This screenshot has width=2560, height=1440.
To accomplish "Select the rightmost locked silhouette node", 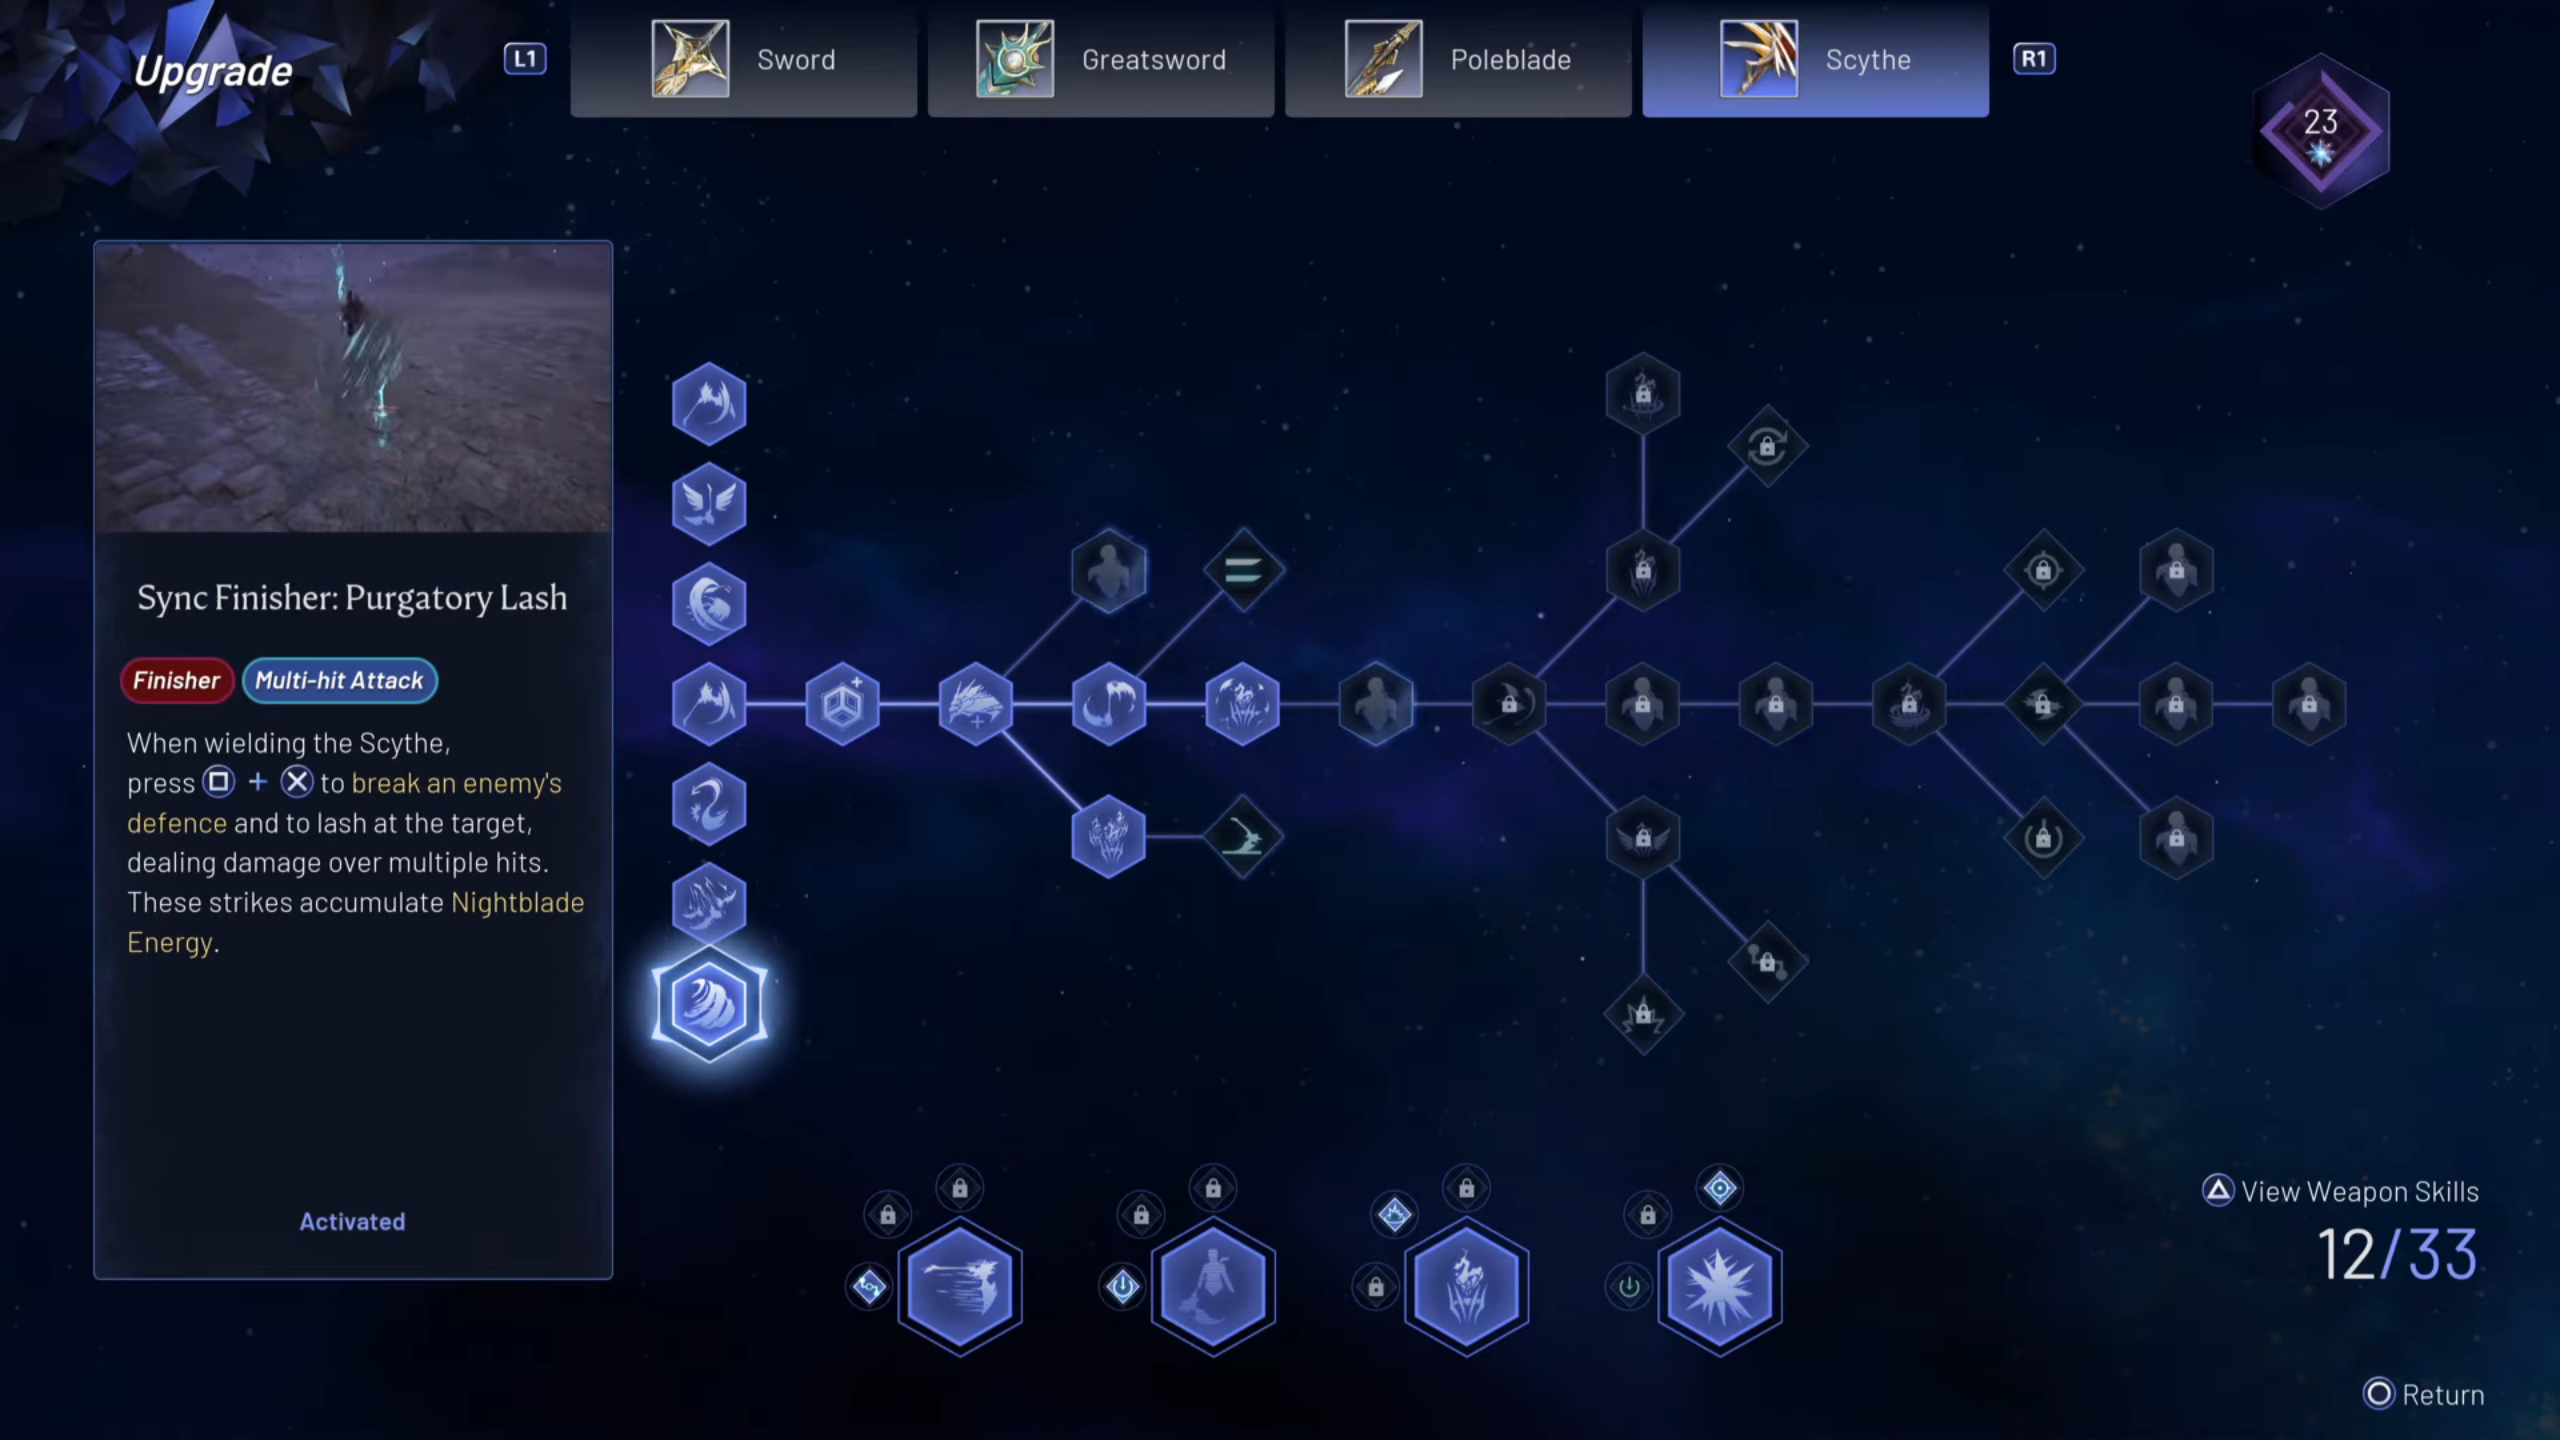I will click(2309, 704).
